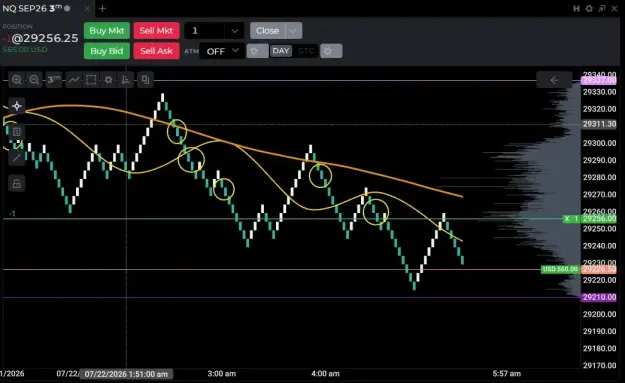Screen dimensions: 625x383
Task: Click the position entry @29256.25 text
Action: 45,38
